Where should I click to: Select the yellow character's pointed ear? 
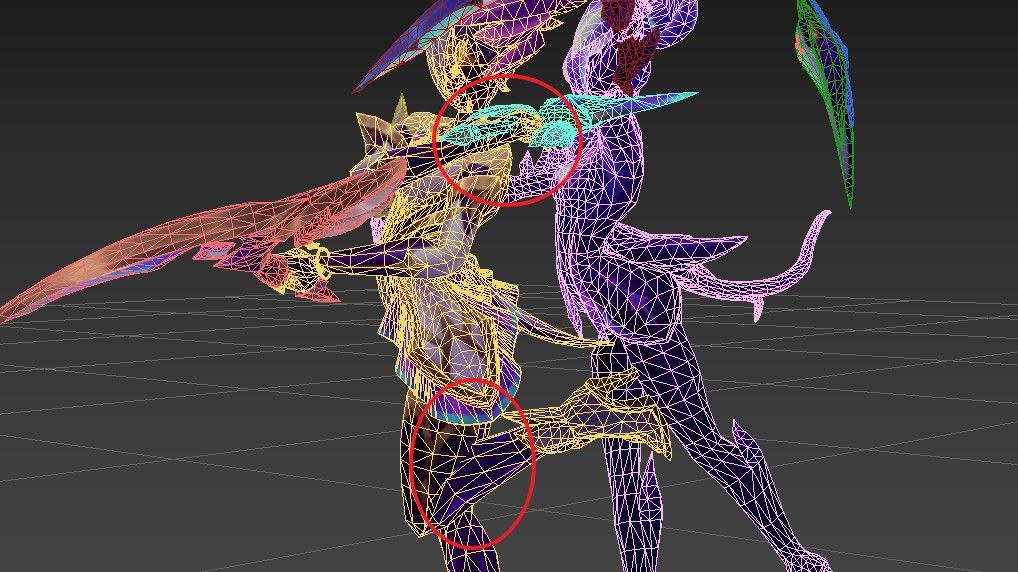(x=377, y=129)
